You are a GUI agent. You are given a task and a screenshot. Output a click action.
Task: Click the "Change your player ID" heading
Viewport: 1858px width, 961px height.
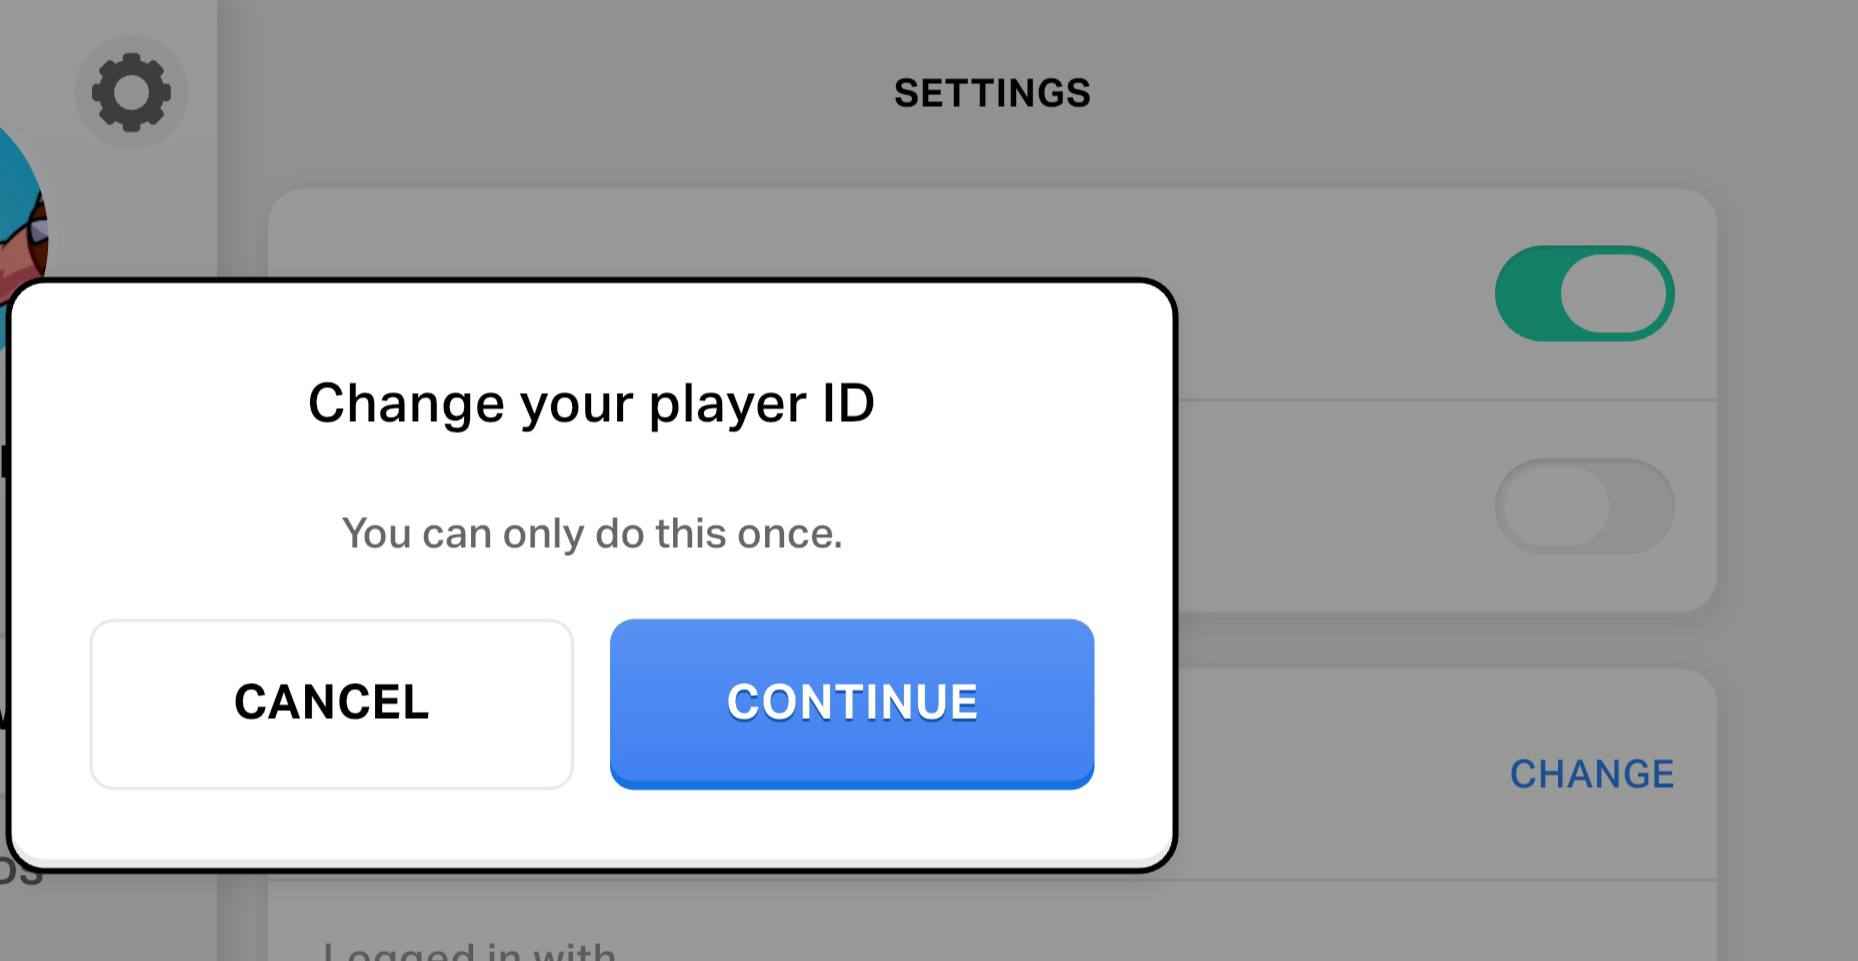point(591,403)
